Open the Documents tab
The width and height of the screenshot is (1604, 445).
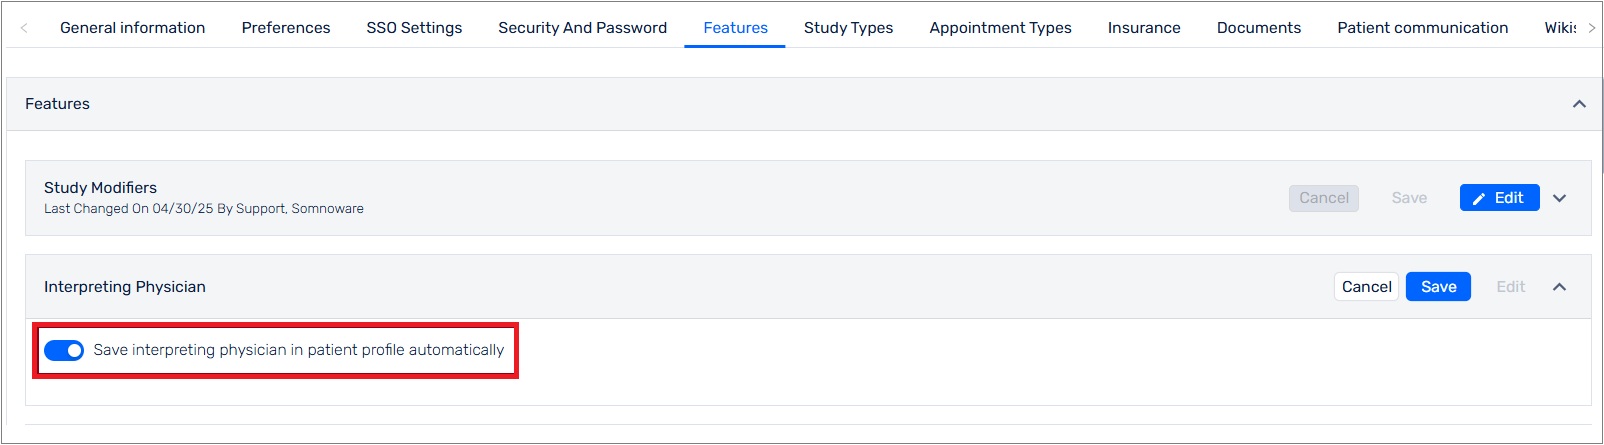tap(1259, 28)
